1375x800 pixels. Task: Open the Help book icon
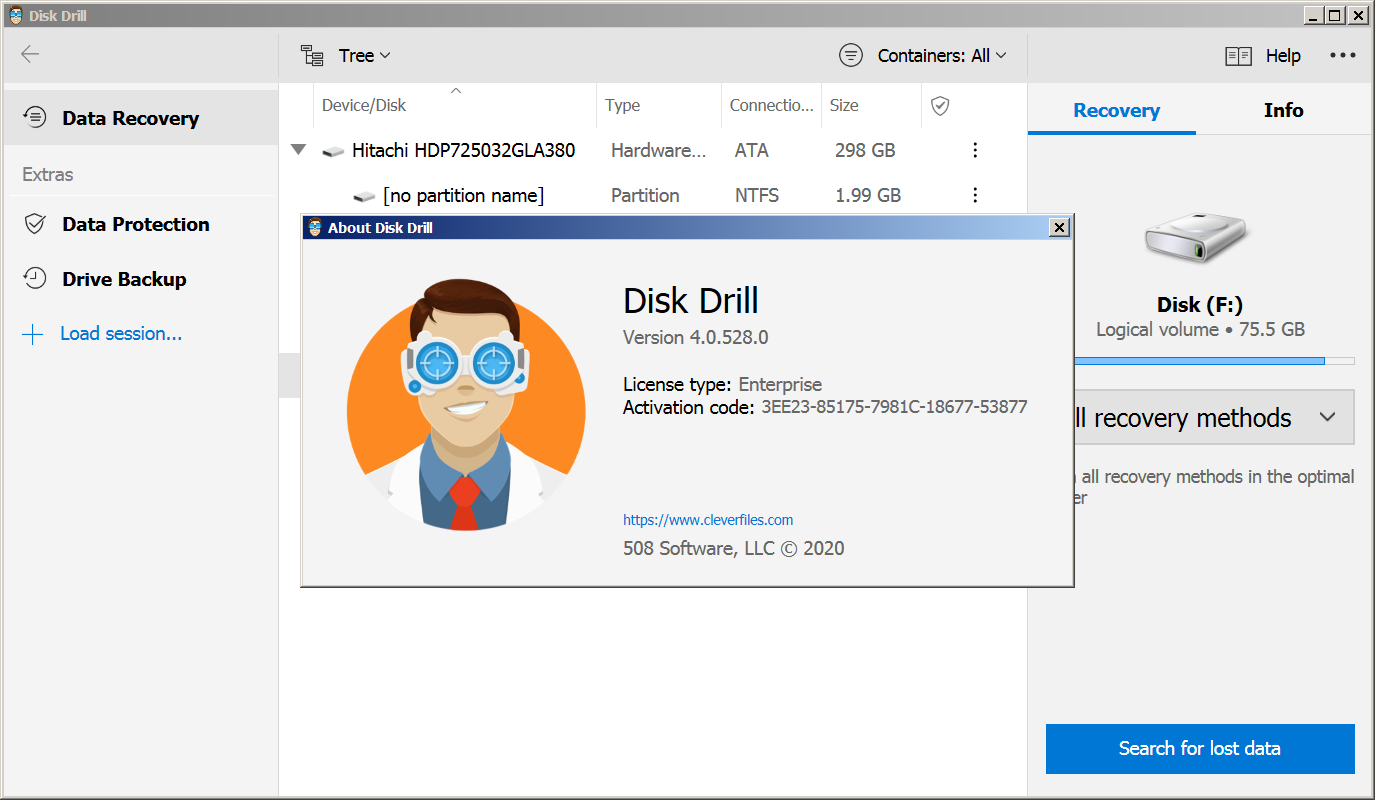click(1238, 56)
